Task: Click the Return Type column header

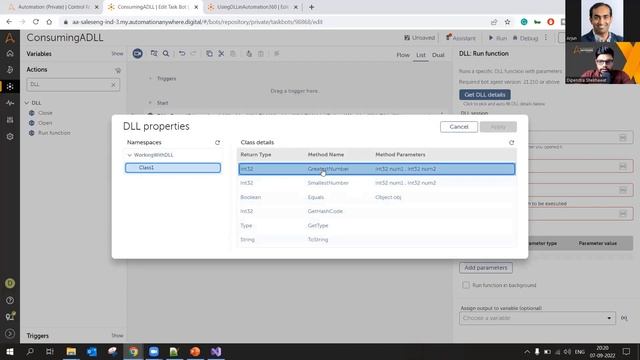Action: click(256, 155)
